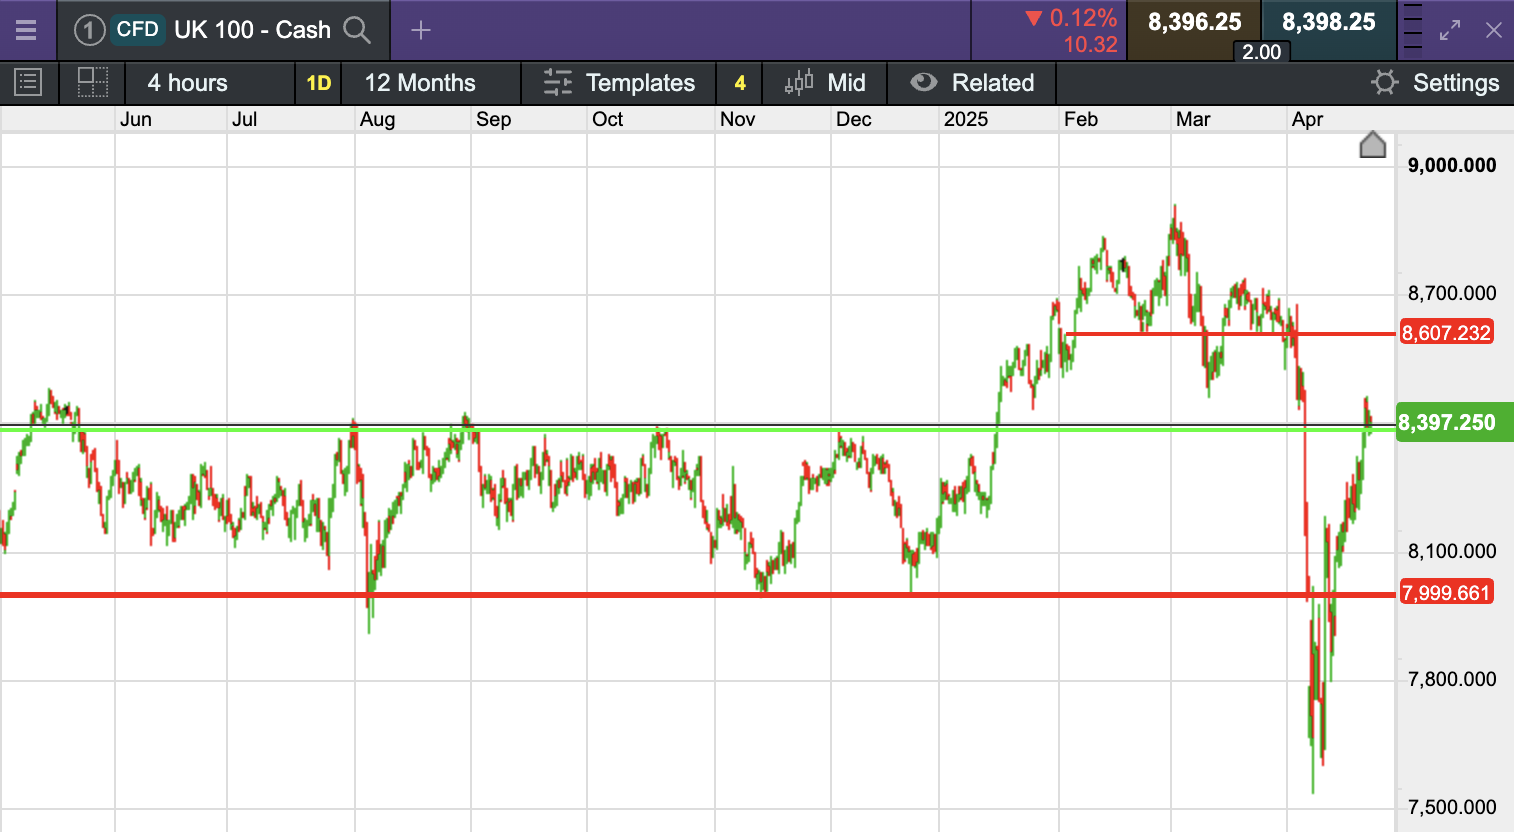Expand the chart with the fullscreen arrows icon

[1450, 30]
